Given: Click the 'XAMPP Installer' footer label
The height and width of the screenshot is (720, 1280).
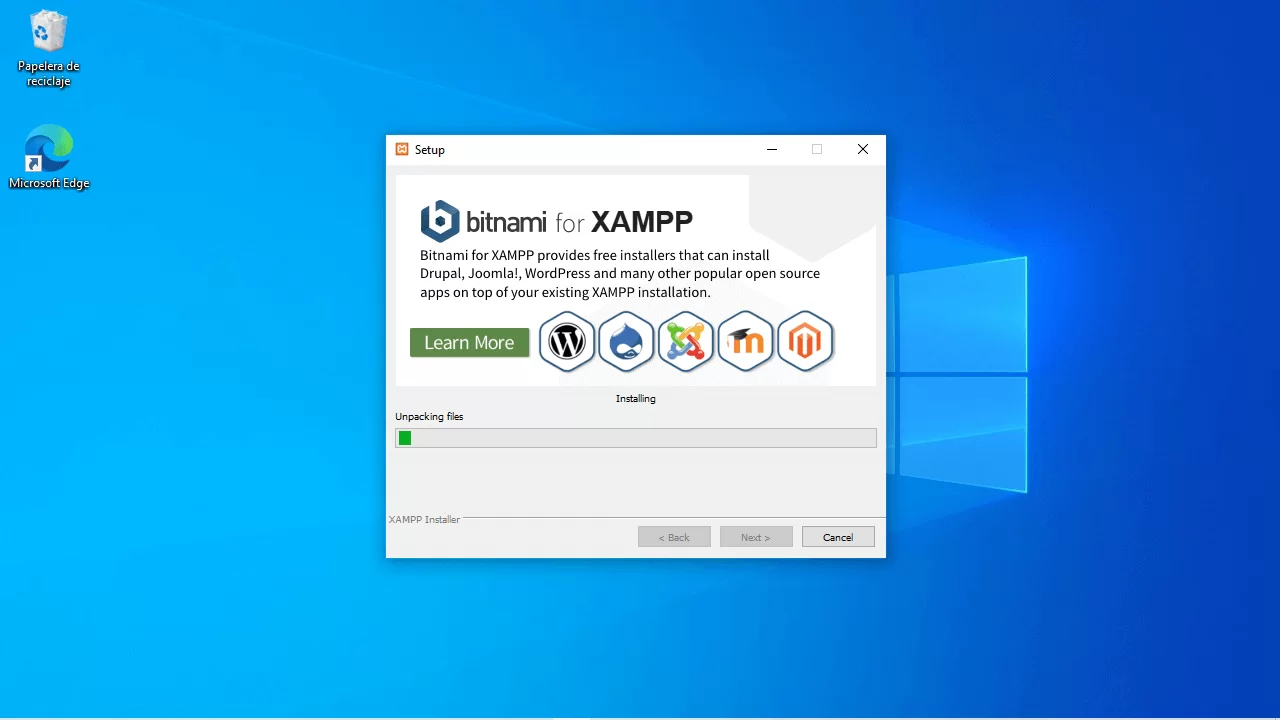Looking at the screenshot, I should [x=424, y=520].
